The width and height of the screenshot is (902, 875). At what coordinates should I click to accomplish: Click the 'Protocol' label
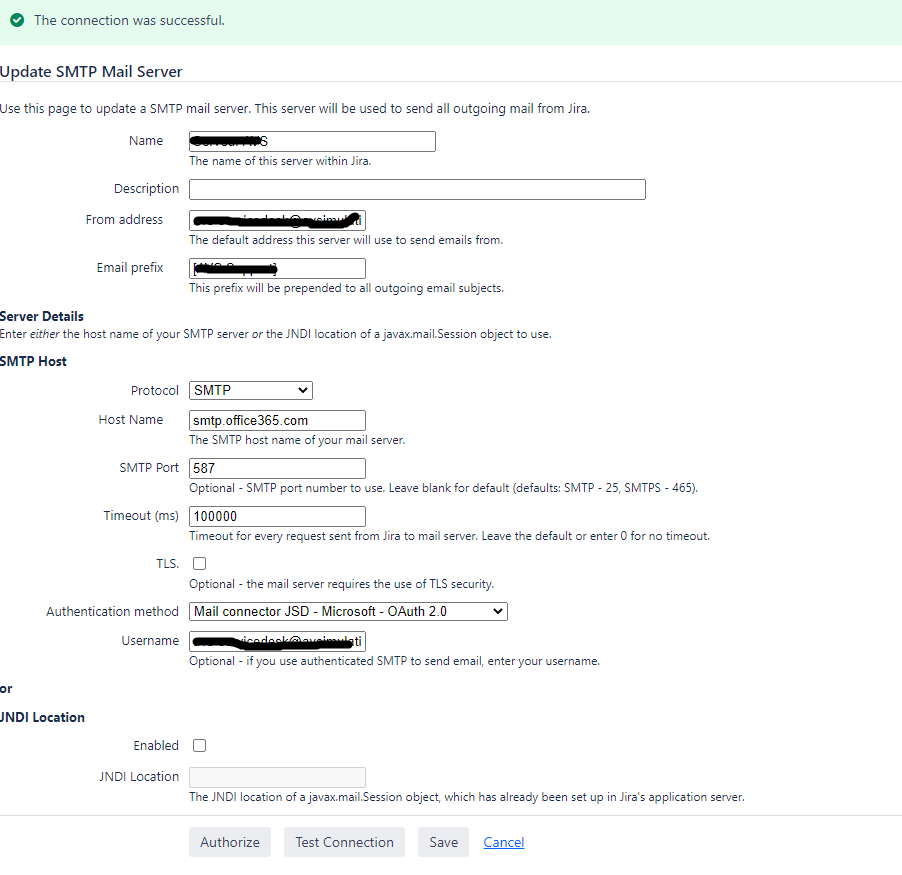[x=155, y=391]
